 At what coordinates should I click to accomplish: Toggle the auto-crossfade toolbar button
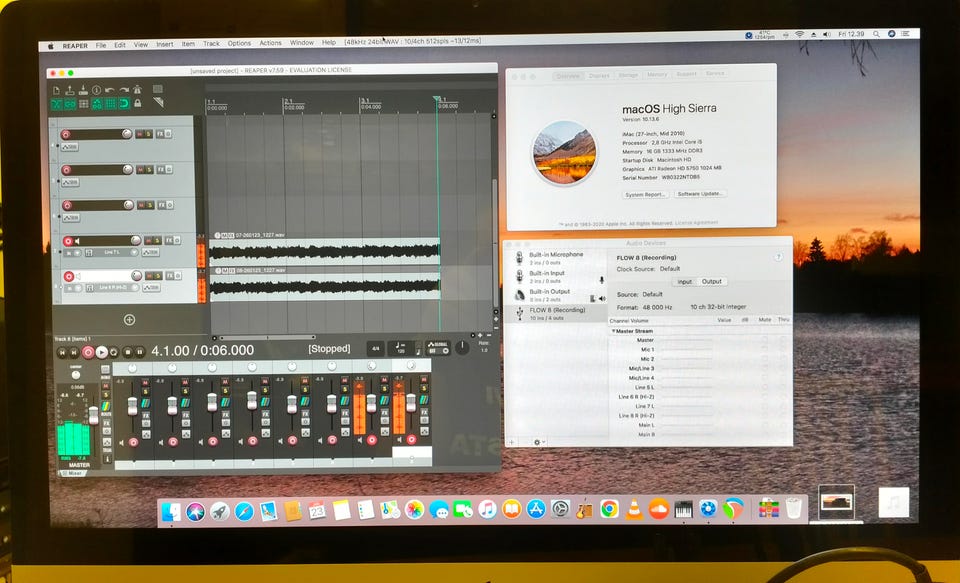(x=57, y=104)
